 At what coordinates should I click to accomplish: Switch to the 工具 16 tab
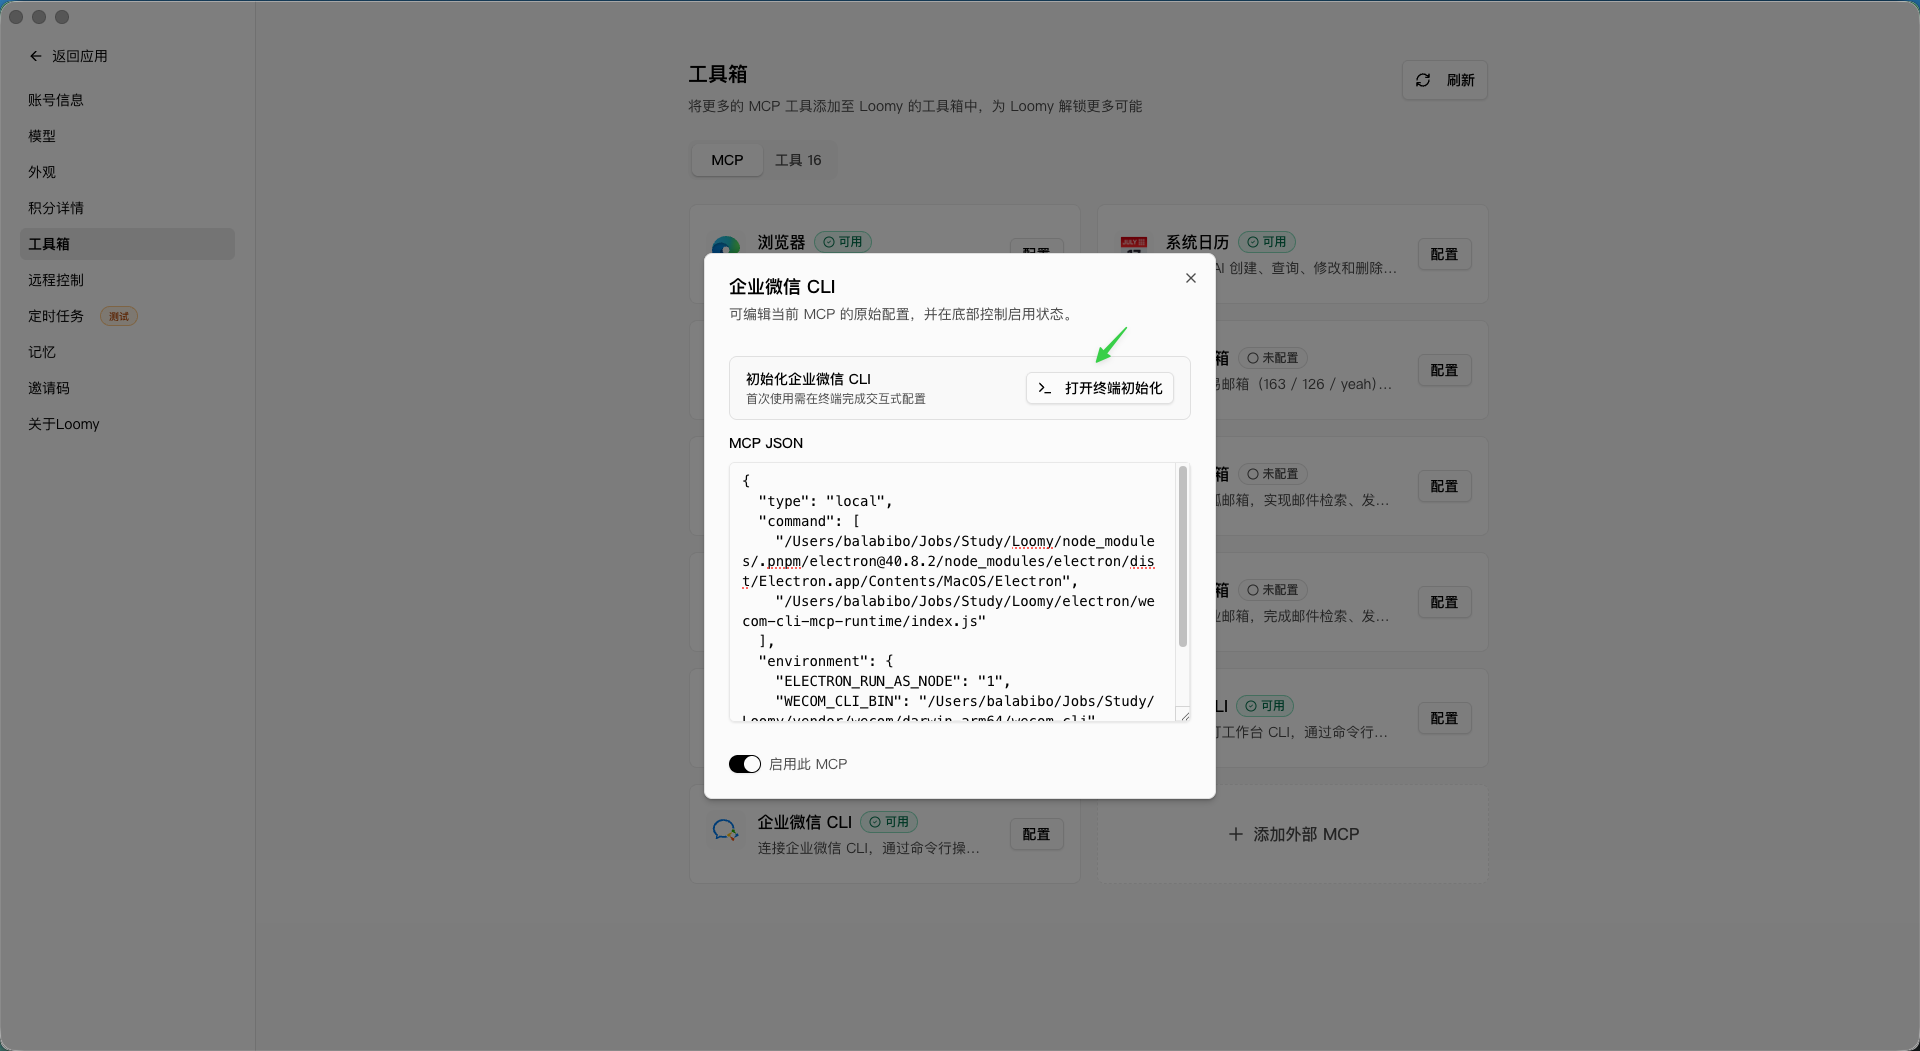tap(797, 160)
